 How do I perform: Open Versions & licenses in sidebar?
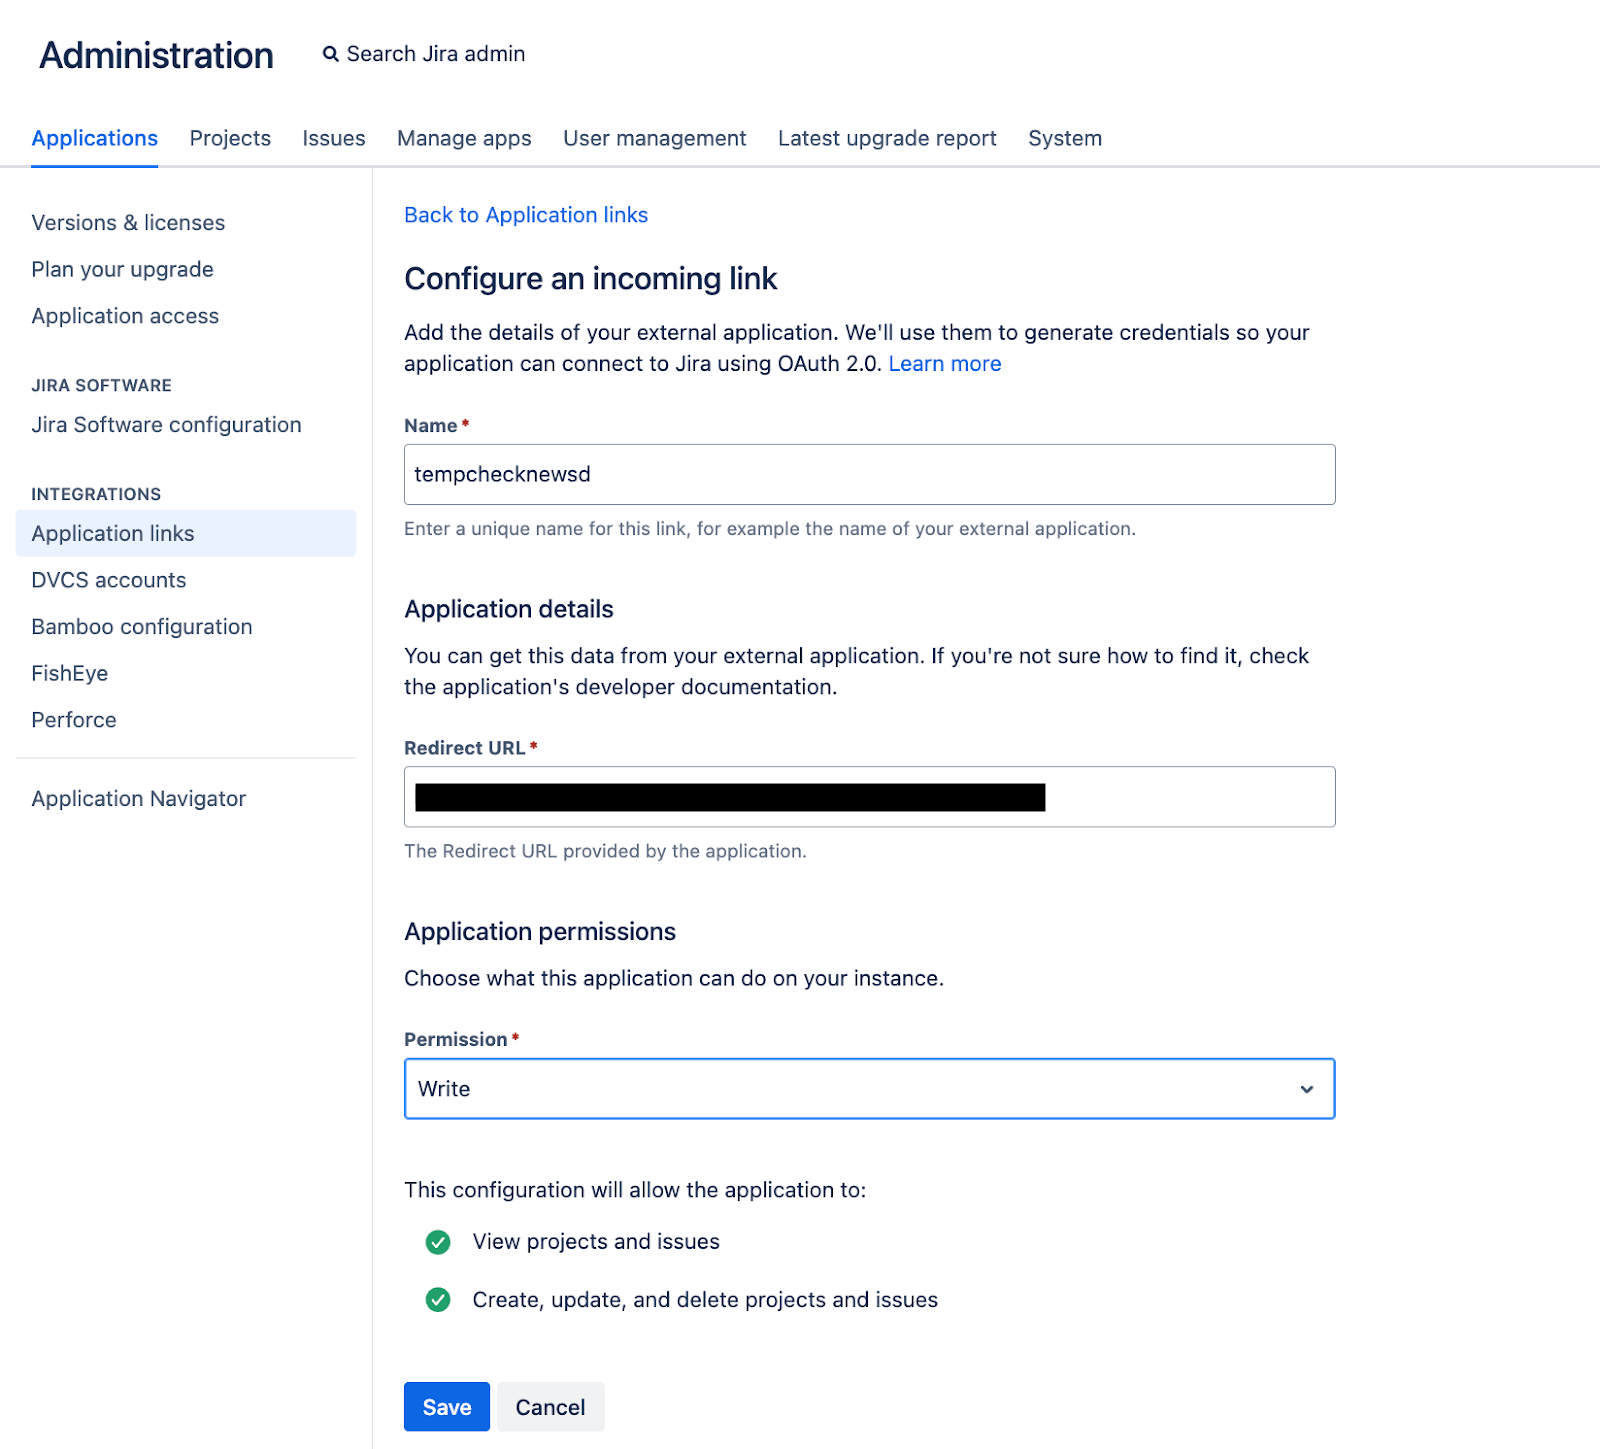point(128,223)
